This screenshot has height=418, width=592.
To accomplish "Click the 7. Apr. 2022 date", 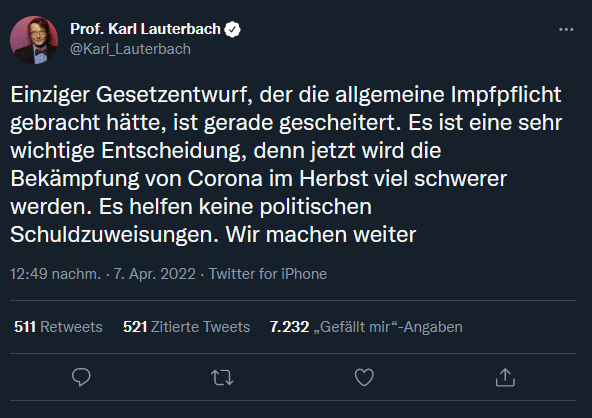I will click(x=155, y=274).
